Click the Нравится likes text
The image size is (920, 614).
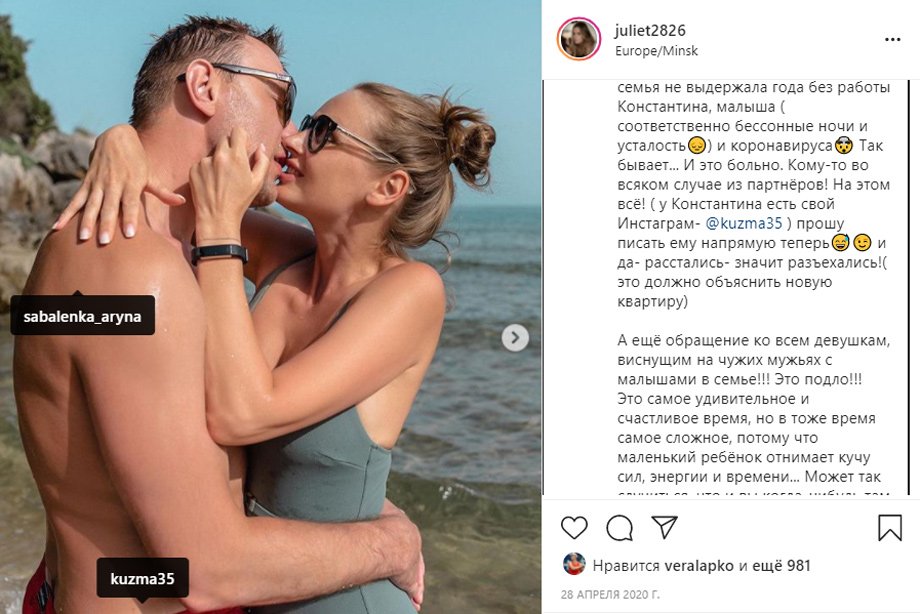pyautogui.click(x=626, y=566)
